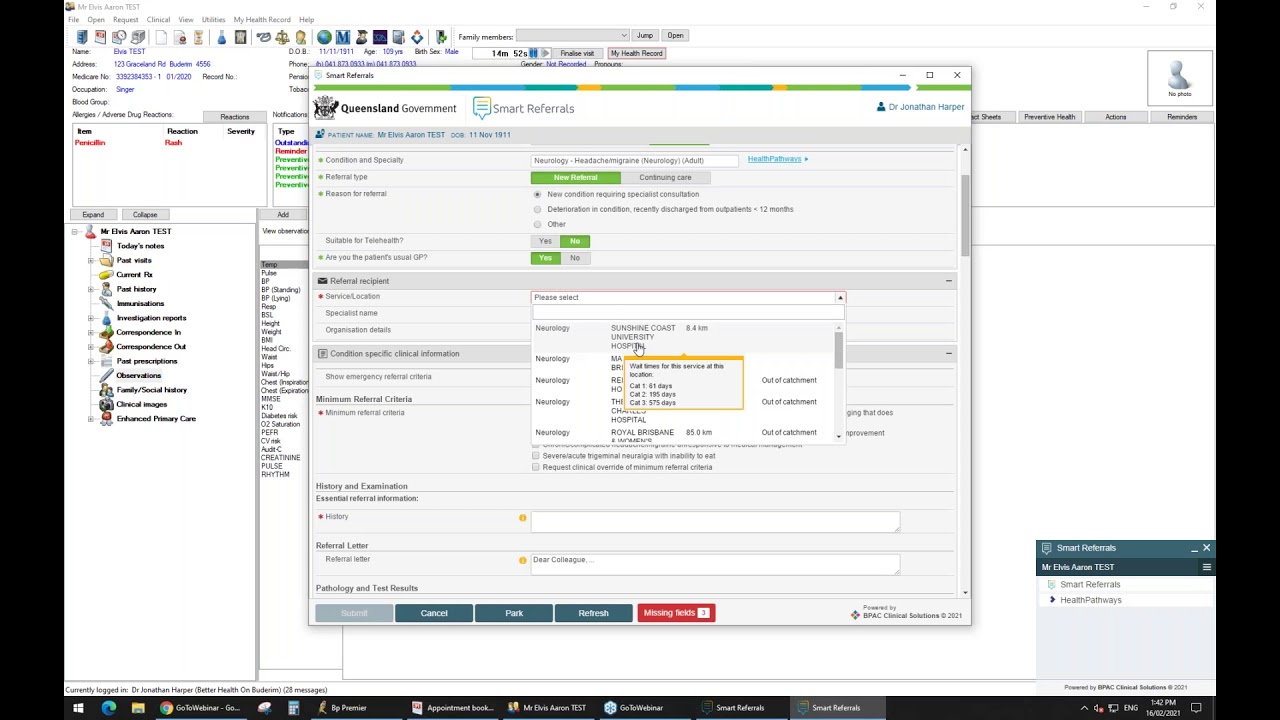Click the info icon beside Referral letter
The width and height of the screenshot is (1280, 720).
(522, 560)
